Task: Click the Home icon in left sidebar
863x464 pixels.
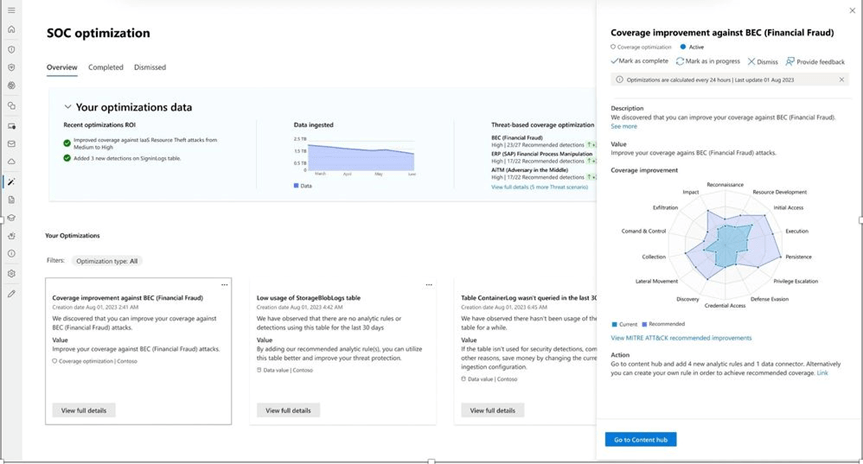Action: [11, 31]
